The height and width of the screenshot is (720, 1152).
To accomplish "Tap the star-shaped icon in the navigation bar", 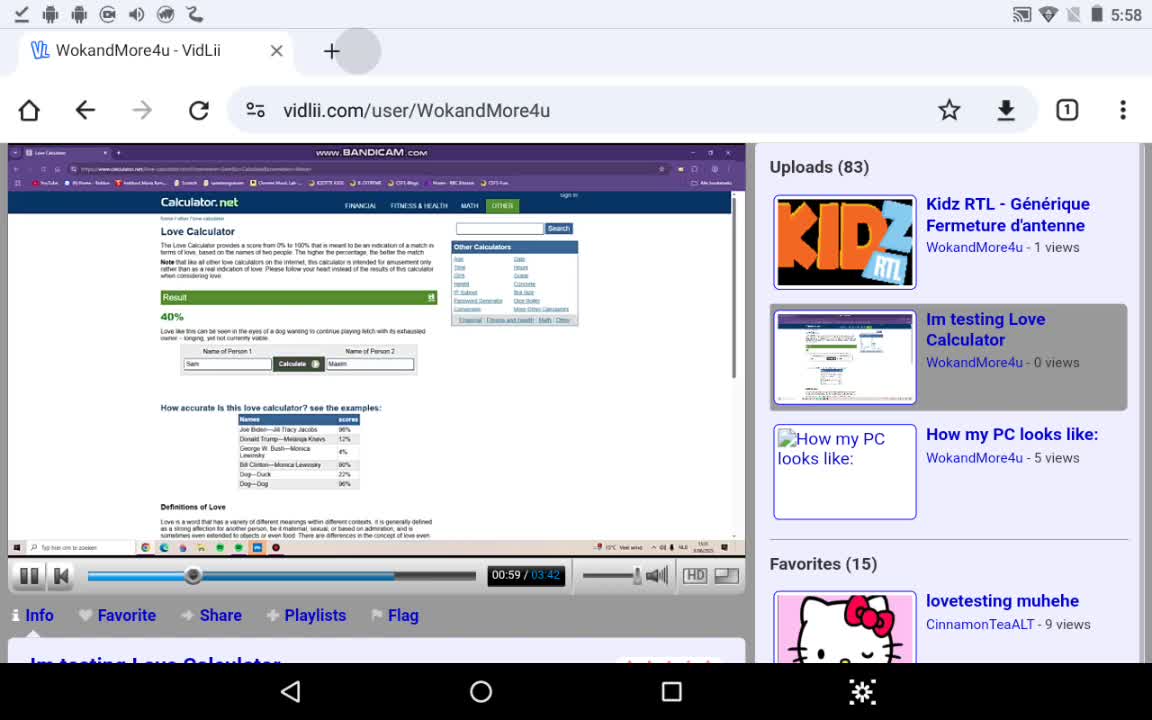I will pos(862,691).
